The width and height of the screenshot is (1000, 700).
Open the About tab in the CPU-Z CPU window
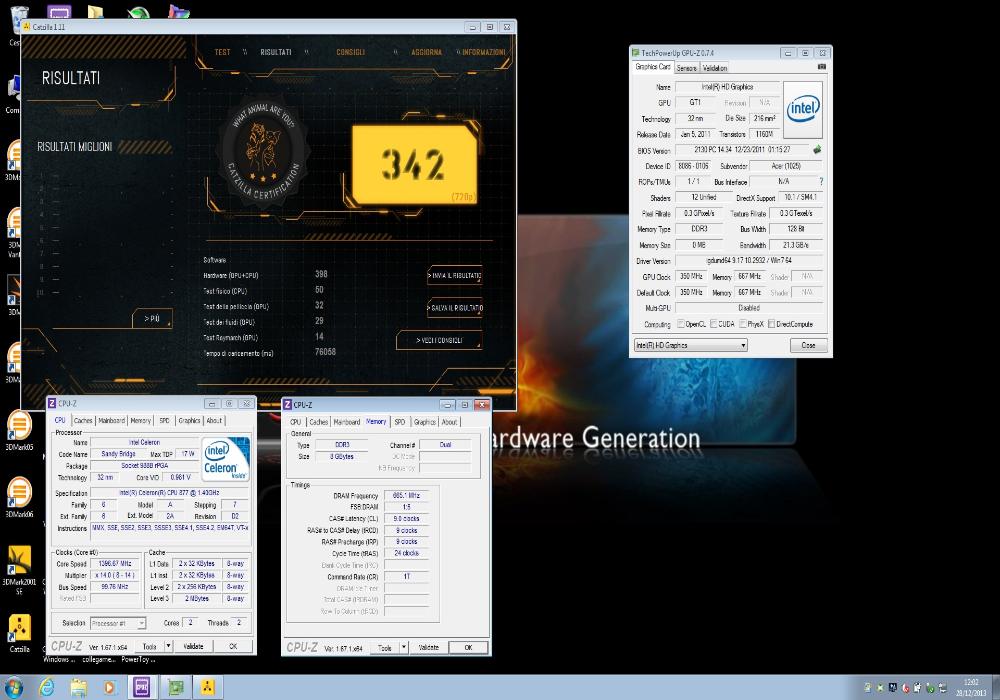[214, 421]
